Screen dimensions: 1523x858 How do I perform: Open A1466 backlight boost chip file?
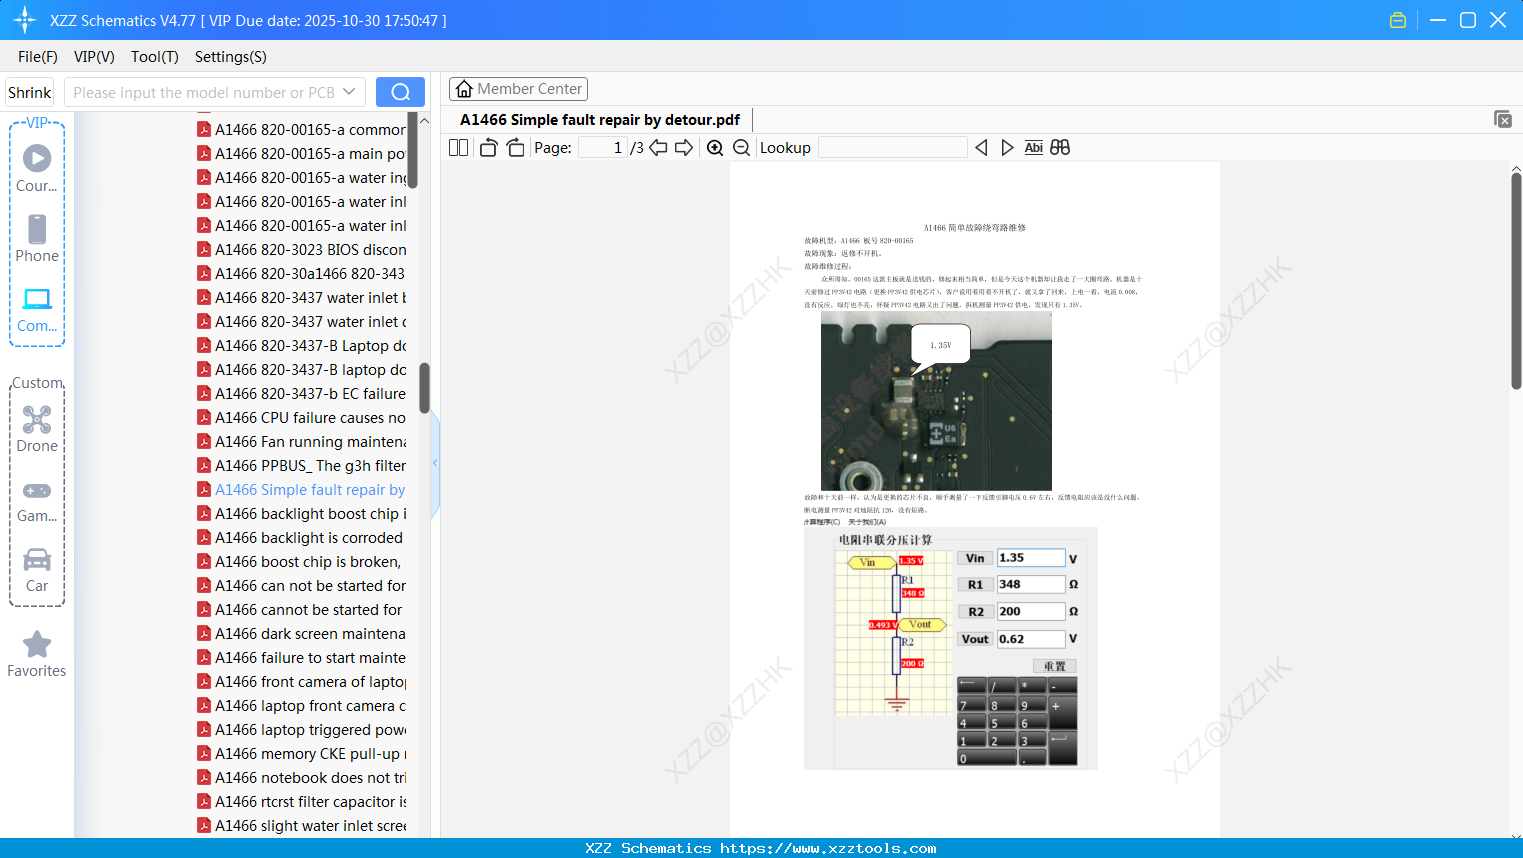(x=301, y=514)
